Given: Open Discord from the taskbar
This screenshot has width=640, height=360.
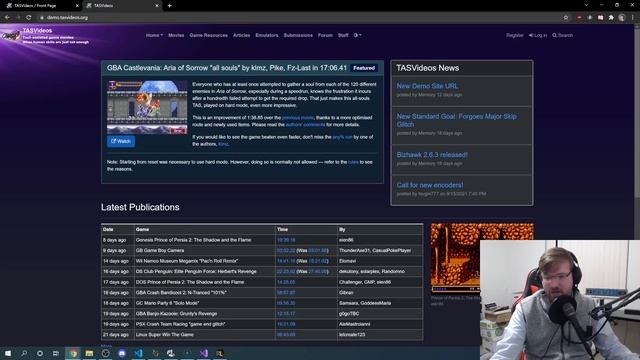Looking at the screenshot, I should [122, 353].
